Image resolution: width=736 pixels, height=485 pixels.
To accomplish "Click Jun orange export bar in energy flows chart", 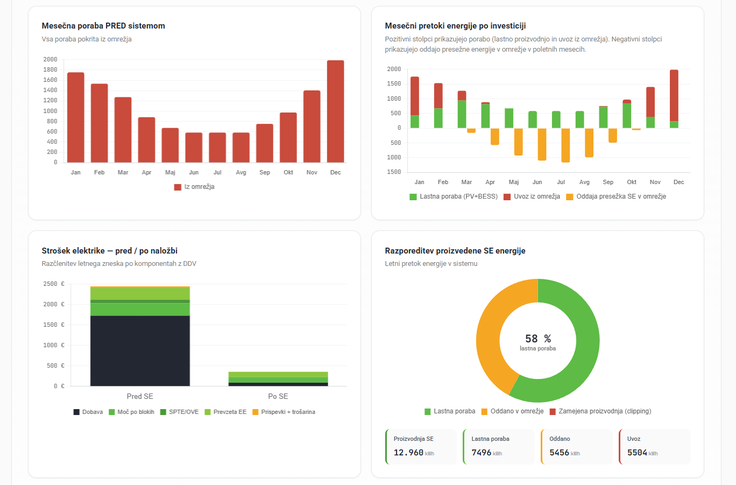I will (x=542, y=144).
